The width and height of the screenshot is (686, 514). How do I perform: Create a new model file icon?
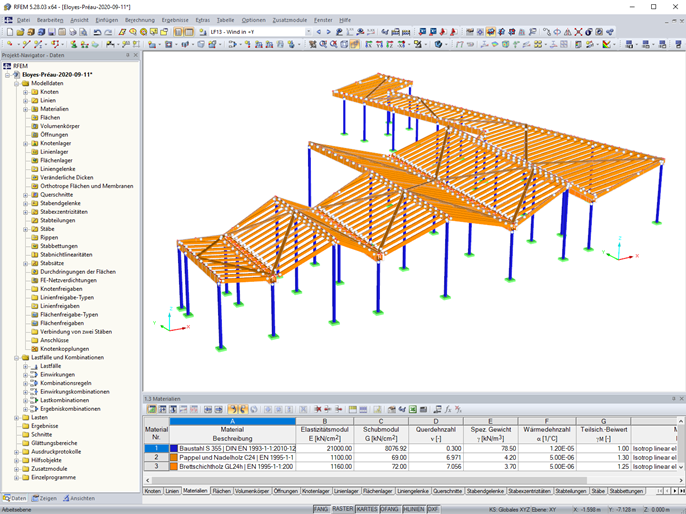click(x=10, y=32)
